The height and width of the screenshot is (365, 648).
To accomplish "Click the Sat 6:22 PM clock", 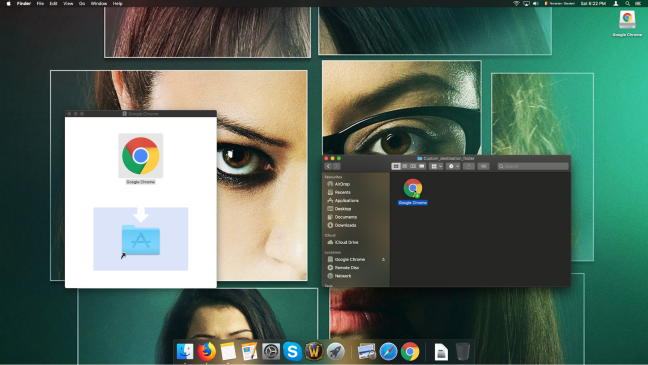I will point(593,3).
